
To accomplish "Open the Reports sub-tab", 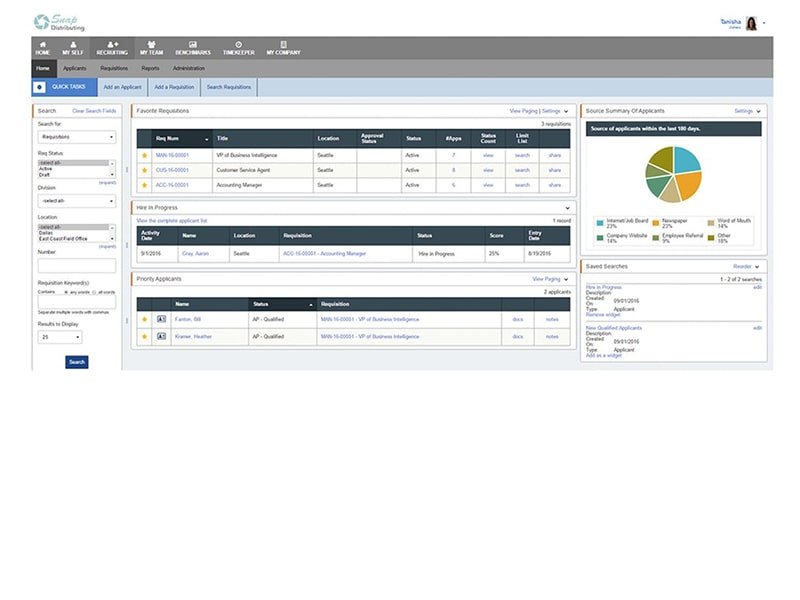I will pos(150,68).
